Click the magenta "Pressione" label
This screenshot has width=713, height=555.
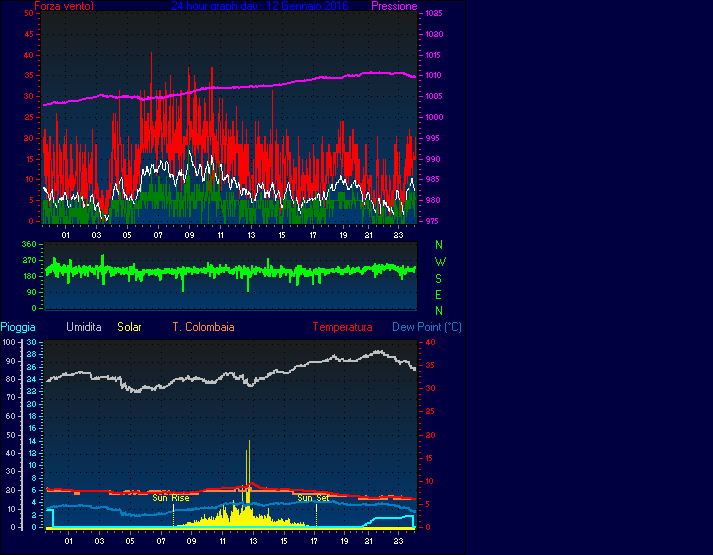394,6
